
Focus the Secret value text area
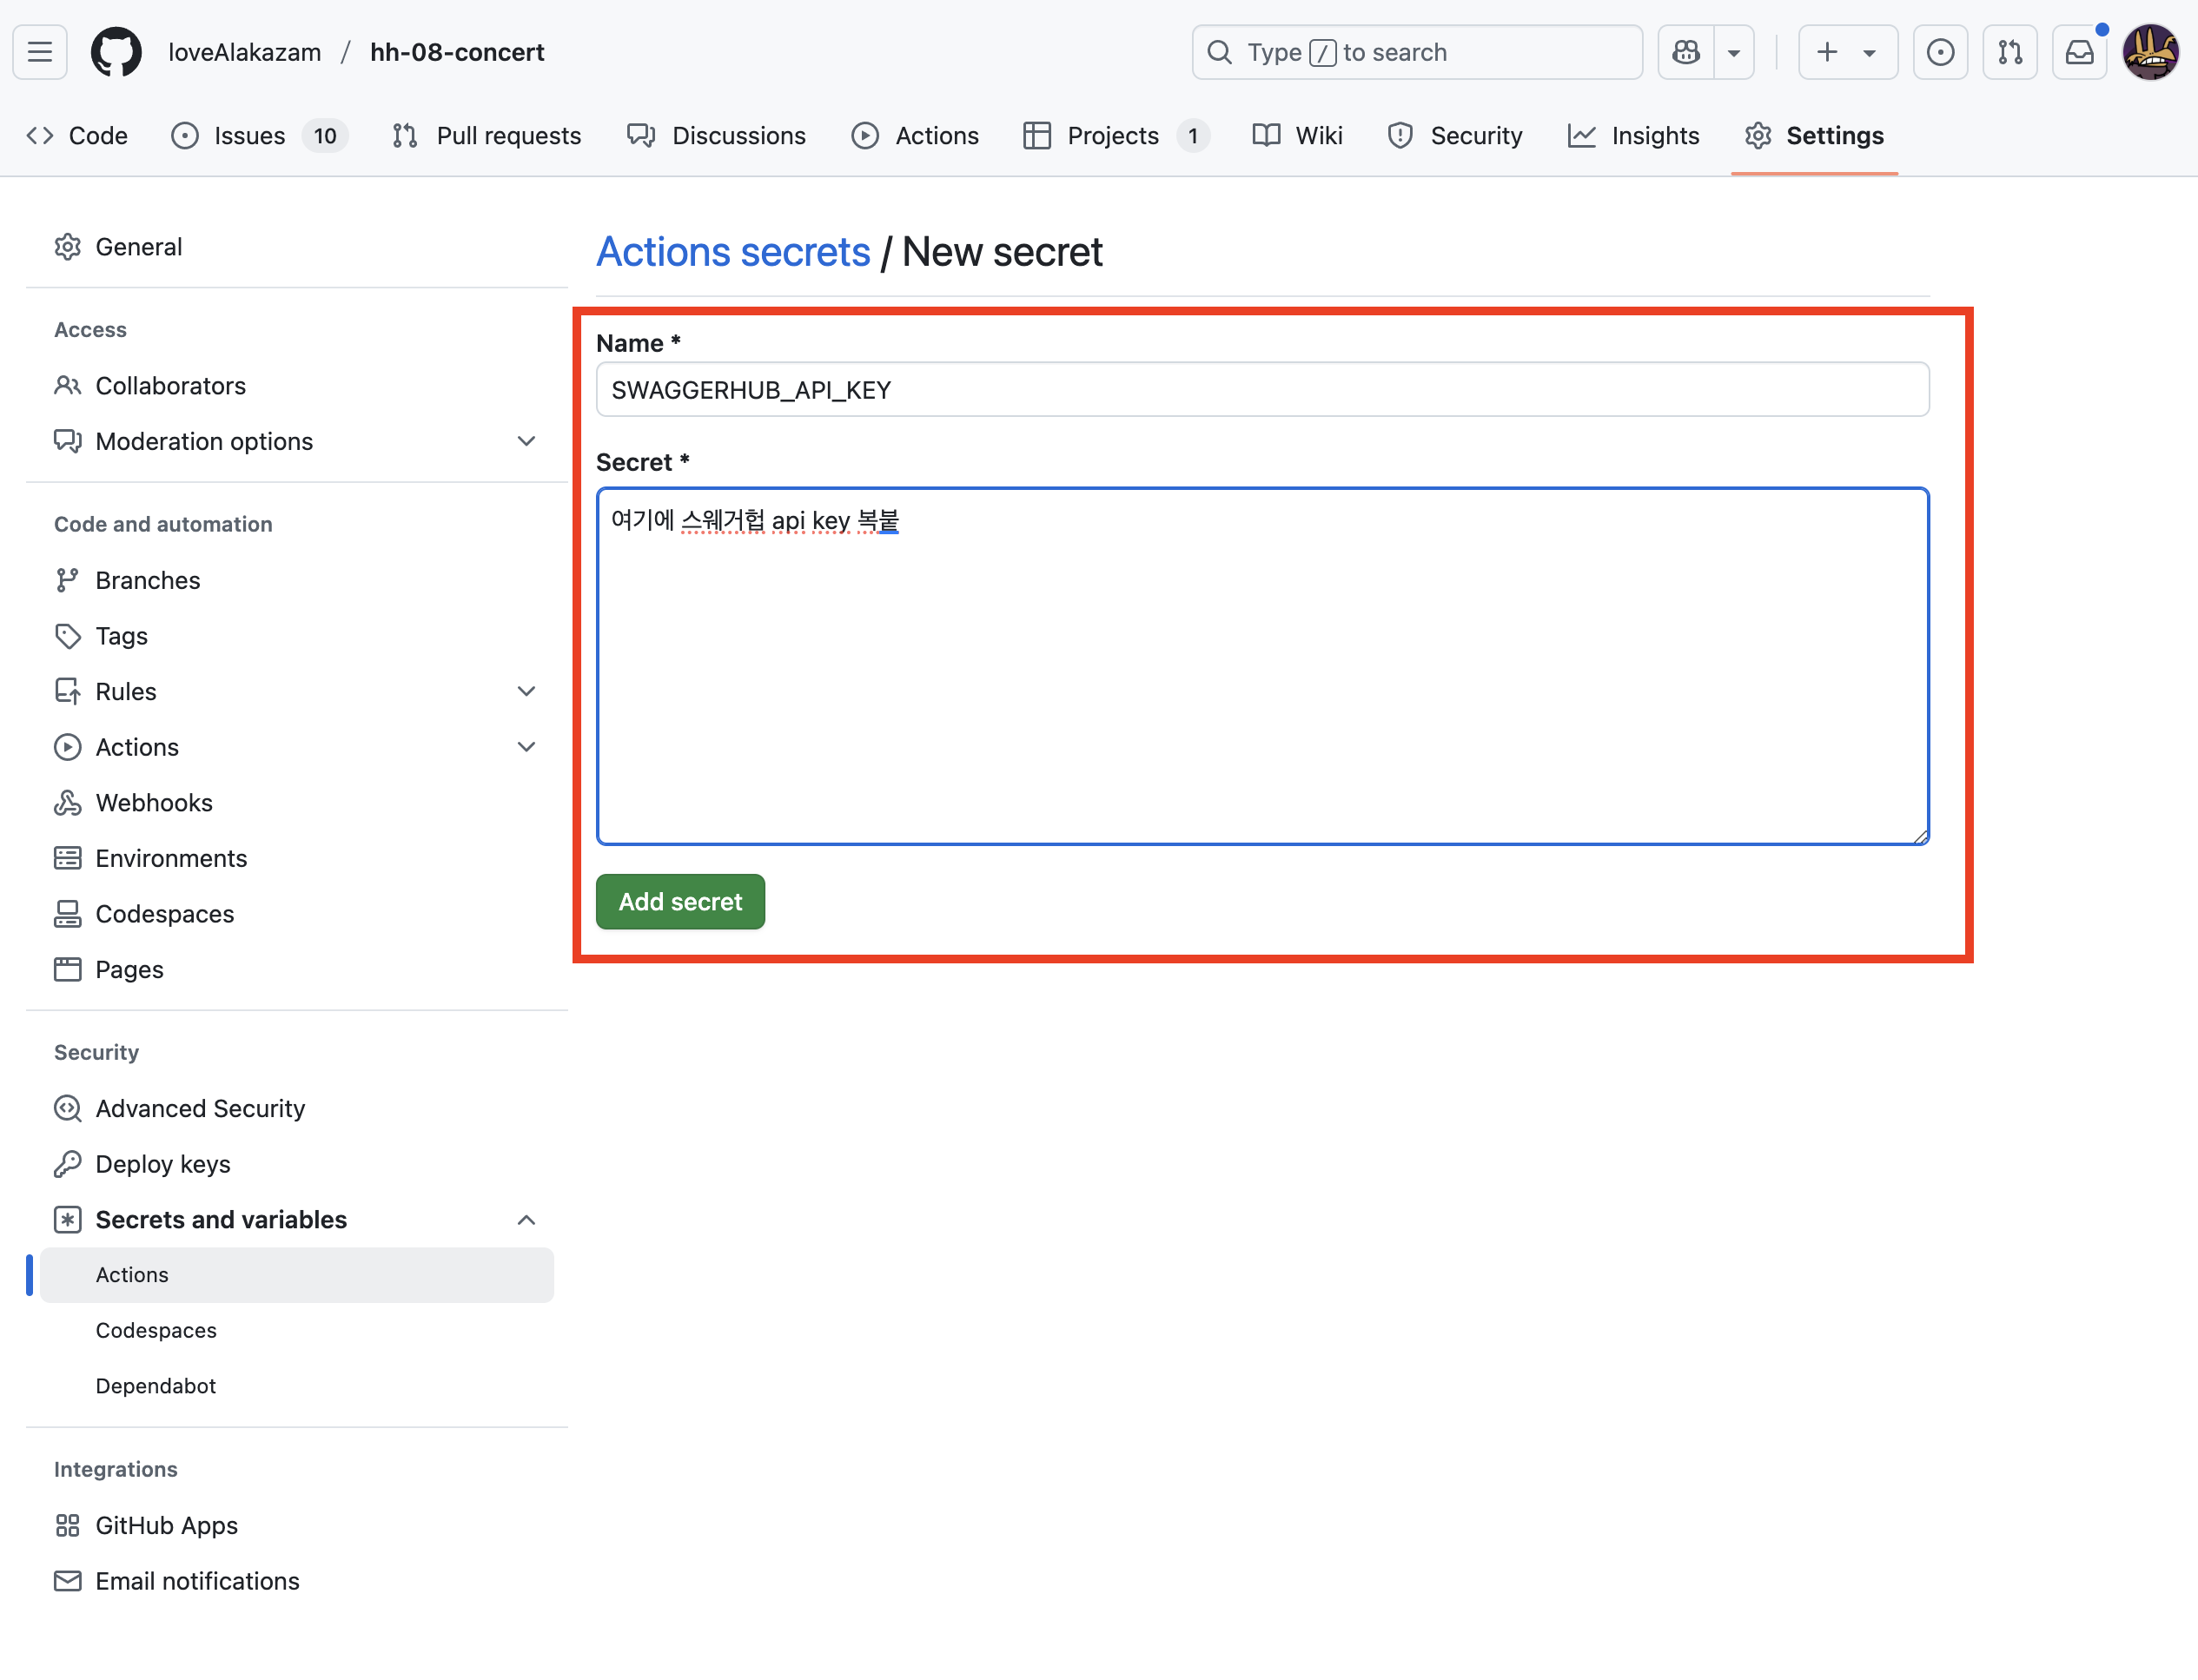tap(1262, 666)
